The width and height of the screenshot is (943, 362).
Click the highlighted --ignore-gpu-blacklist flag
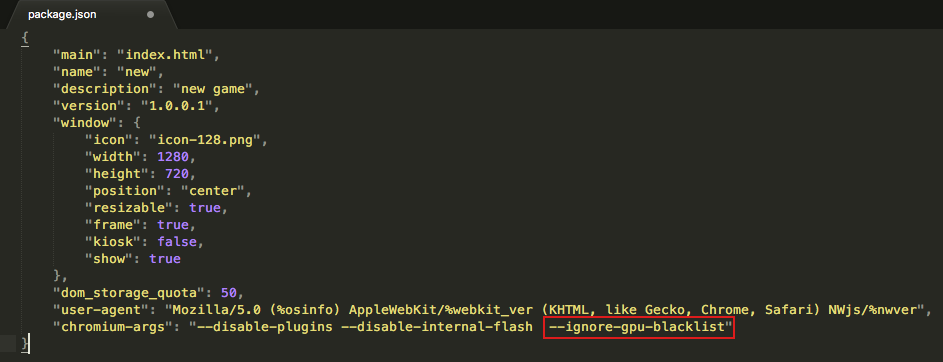[639, 328]
